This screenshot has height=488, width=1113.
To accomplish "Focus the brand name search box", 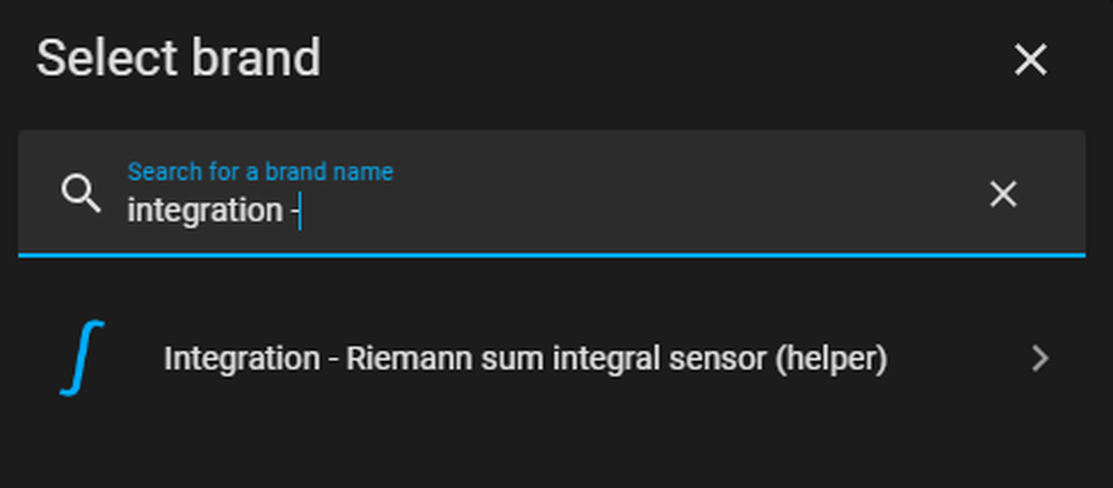I will point(552,193).
